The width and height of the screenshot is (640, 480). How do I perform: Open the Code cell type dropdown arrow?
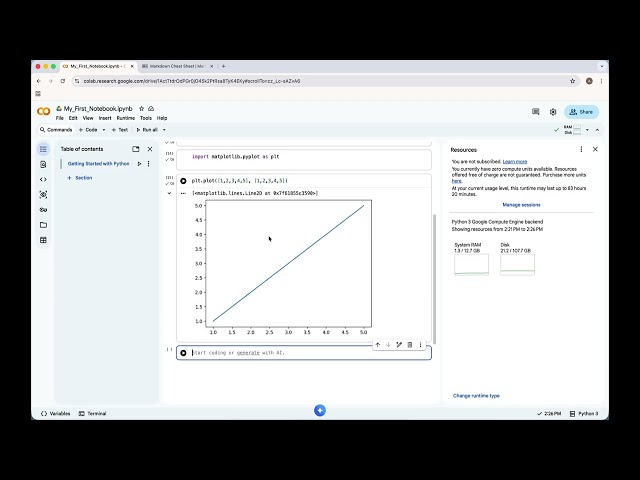point(104,130)
